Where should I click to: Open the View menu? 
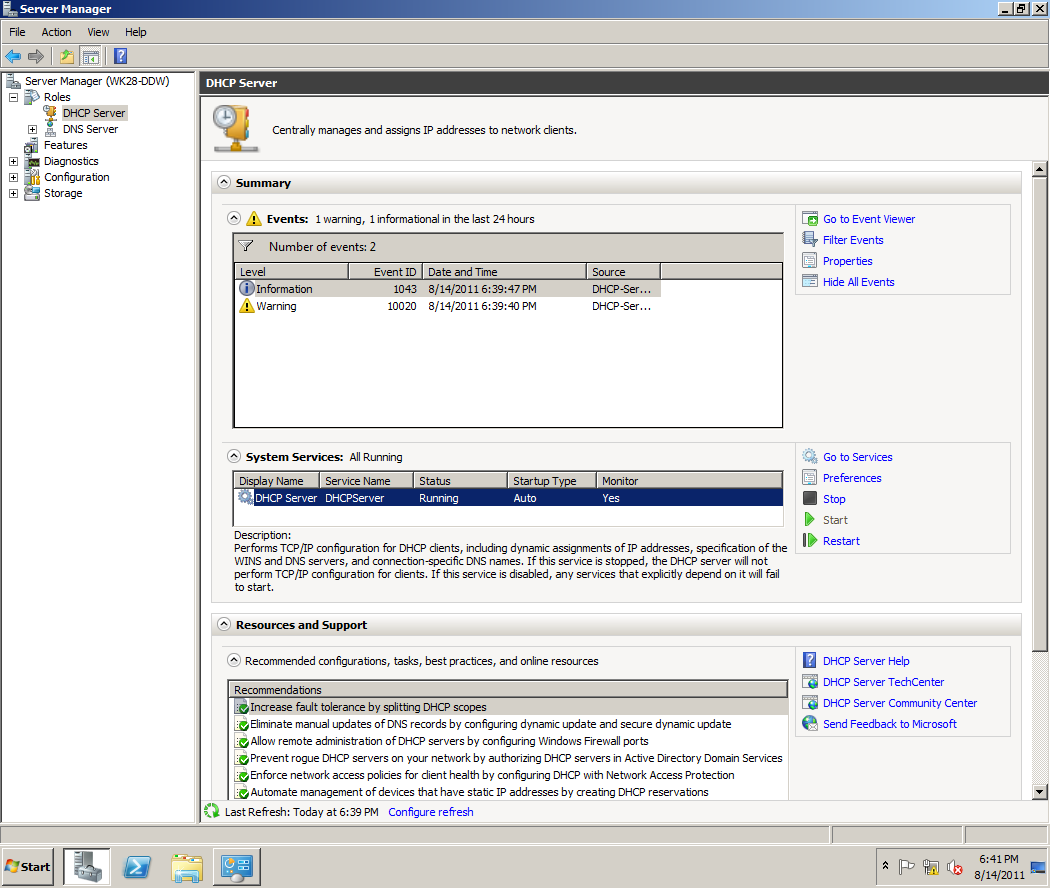point(98,32)
